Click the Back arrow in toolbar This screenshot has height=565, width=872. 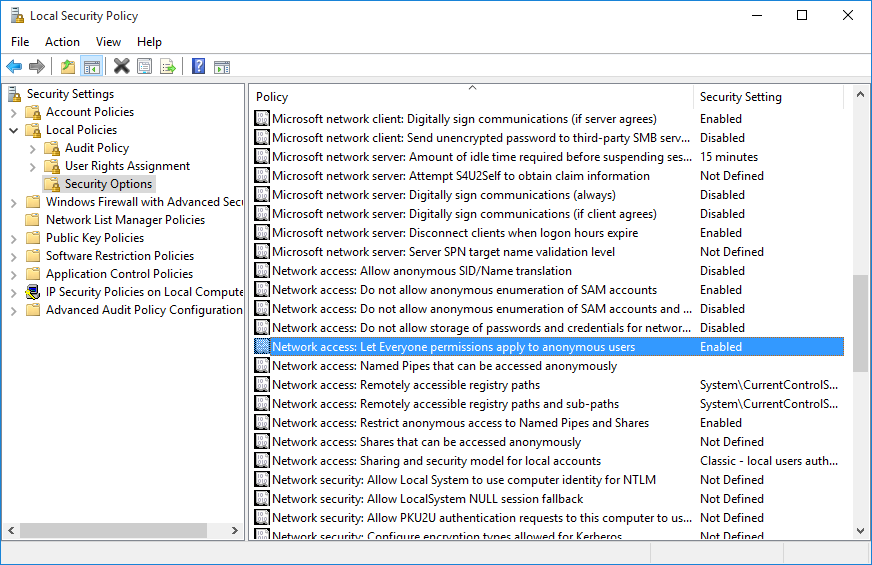pyautogui.click(x=14, y=67)
